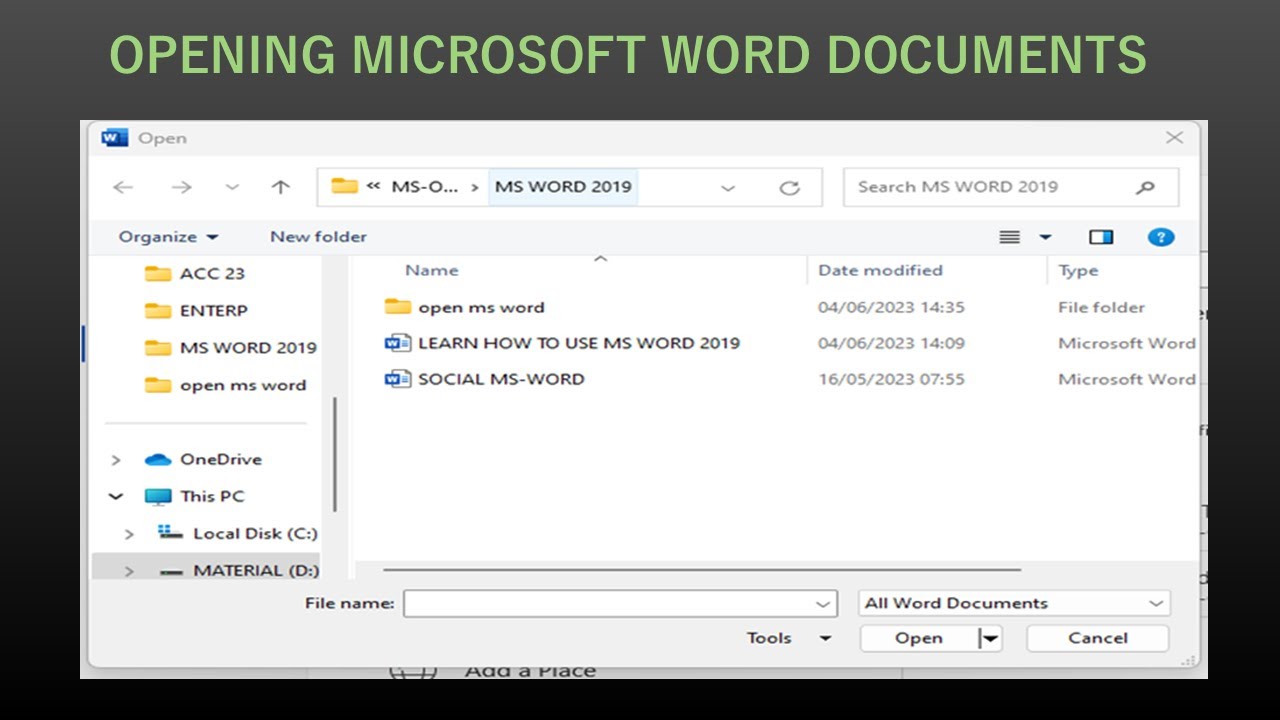This screenshot has height=720, width=1280.
Task: Select LEARN HOW TO USE MS WORD 2019 file
Action: click(x=579, y=343)
